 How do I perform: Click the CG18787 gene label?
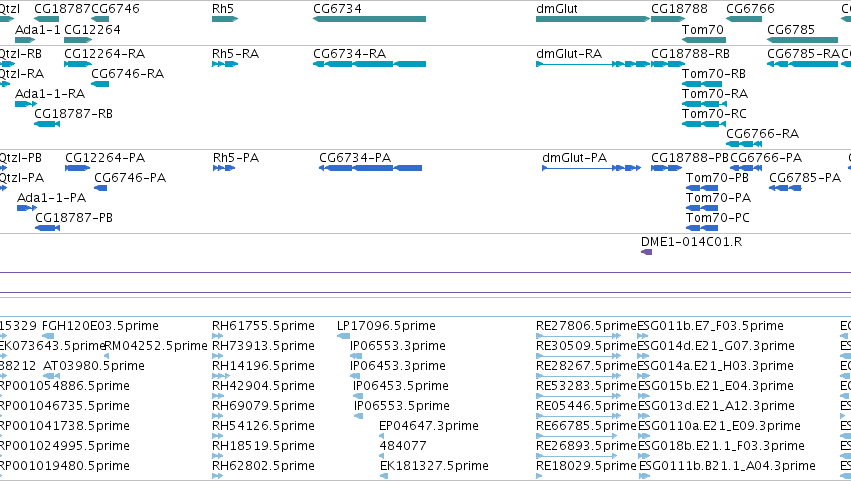(62, 9)
